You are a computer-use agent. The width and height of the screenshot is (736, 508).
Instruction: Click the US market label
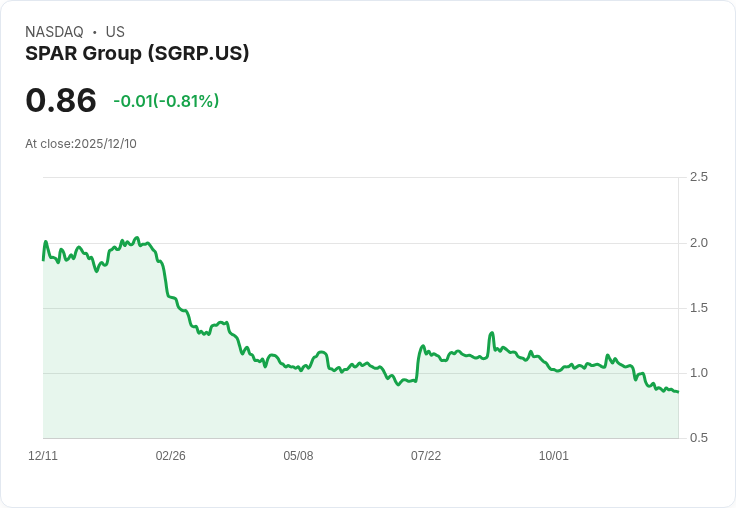[115, 32]
